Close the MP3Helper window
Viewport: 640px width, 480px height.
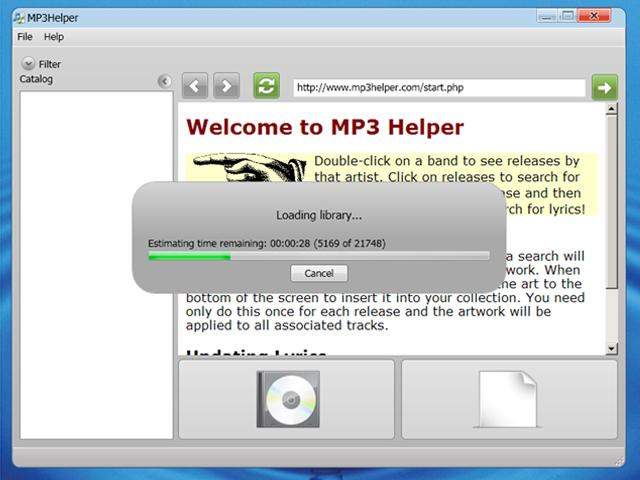(594, 16)
